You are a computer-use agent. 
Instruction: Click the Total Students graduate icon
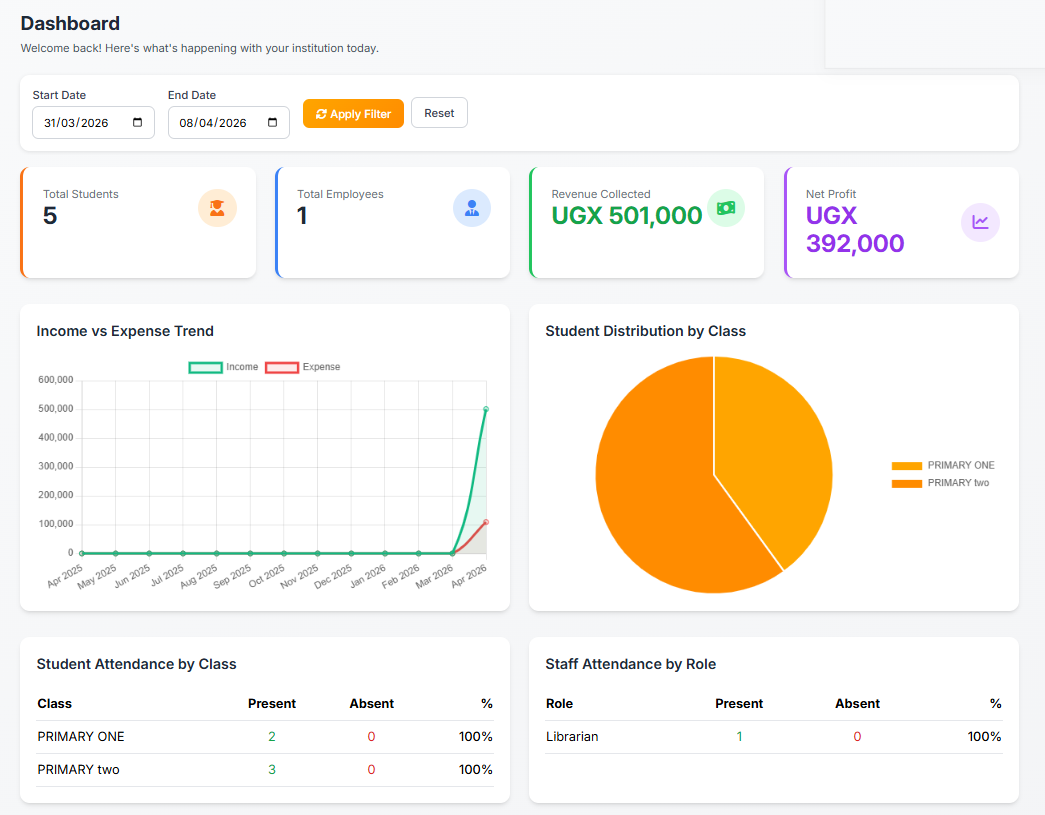217,207
